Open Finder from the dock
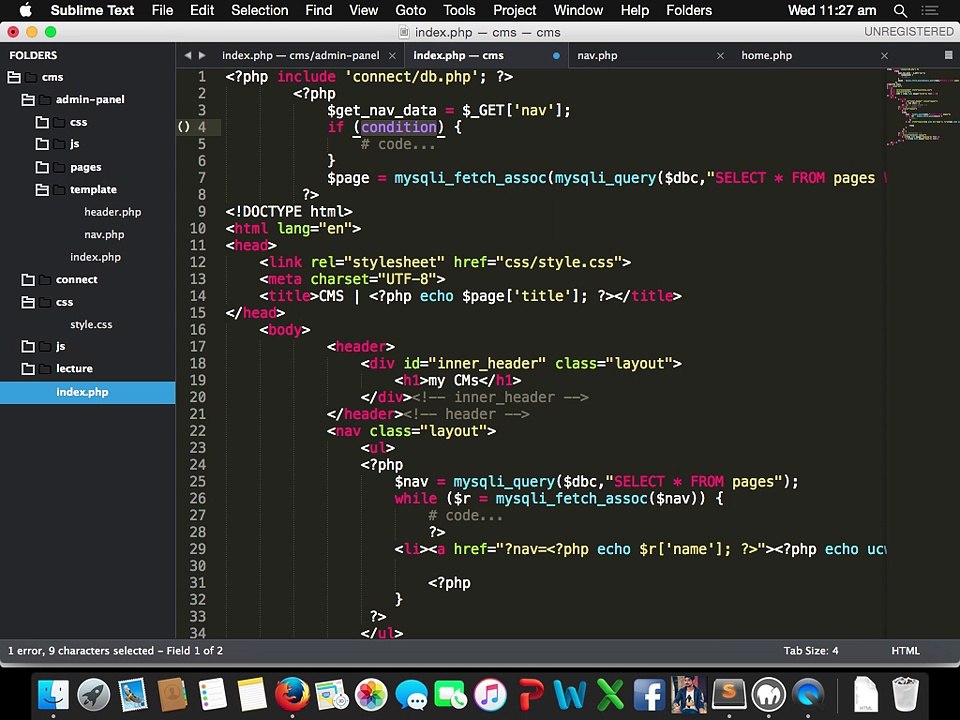Image resolution: width=960 pixels, height=720 pixels. tap(53, 695)
